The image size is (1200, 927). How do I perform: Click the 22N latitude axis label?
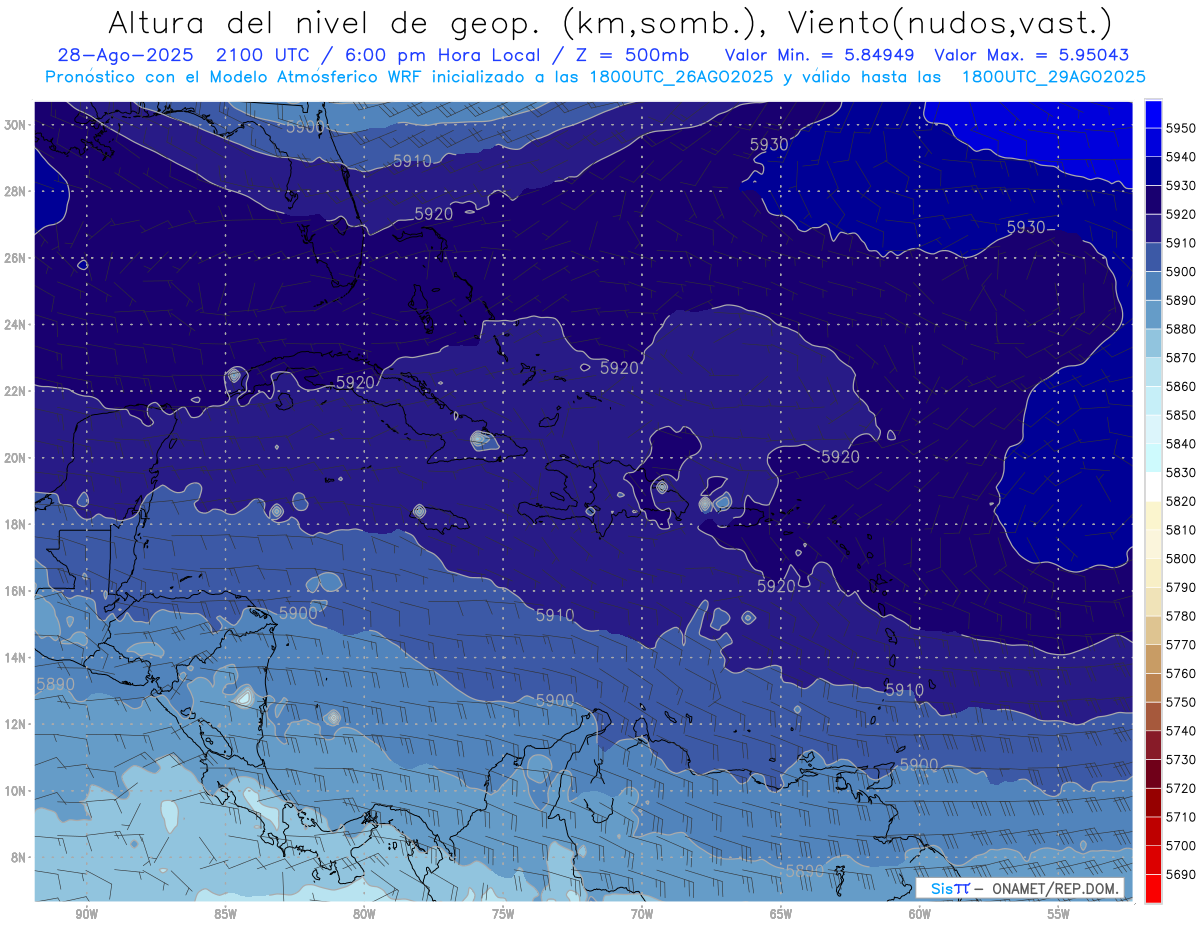click(15, 391)
